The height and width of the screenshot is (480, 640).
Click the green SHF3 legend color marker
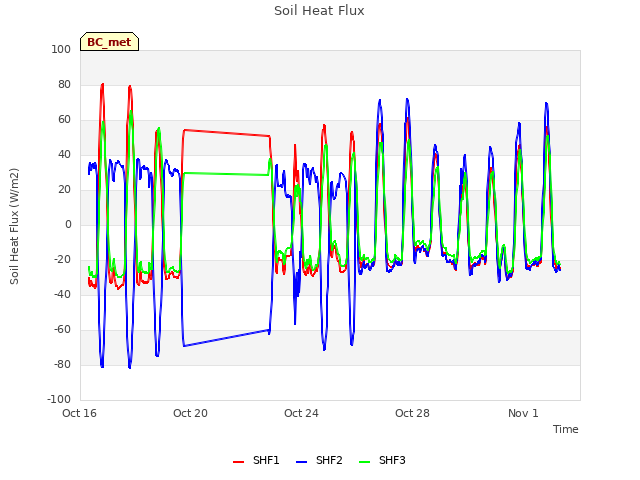coord(364,462)
